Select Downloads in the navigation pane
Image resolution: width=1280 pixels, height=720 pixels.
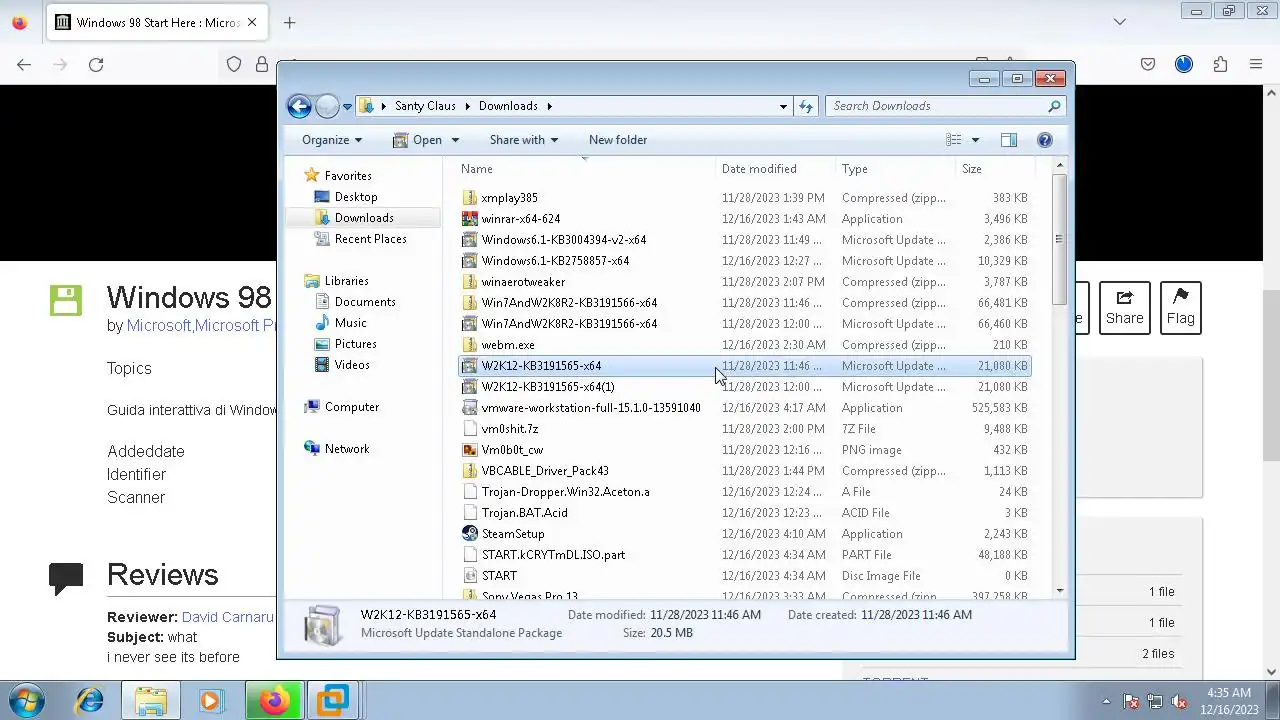point(364,218)
